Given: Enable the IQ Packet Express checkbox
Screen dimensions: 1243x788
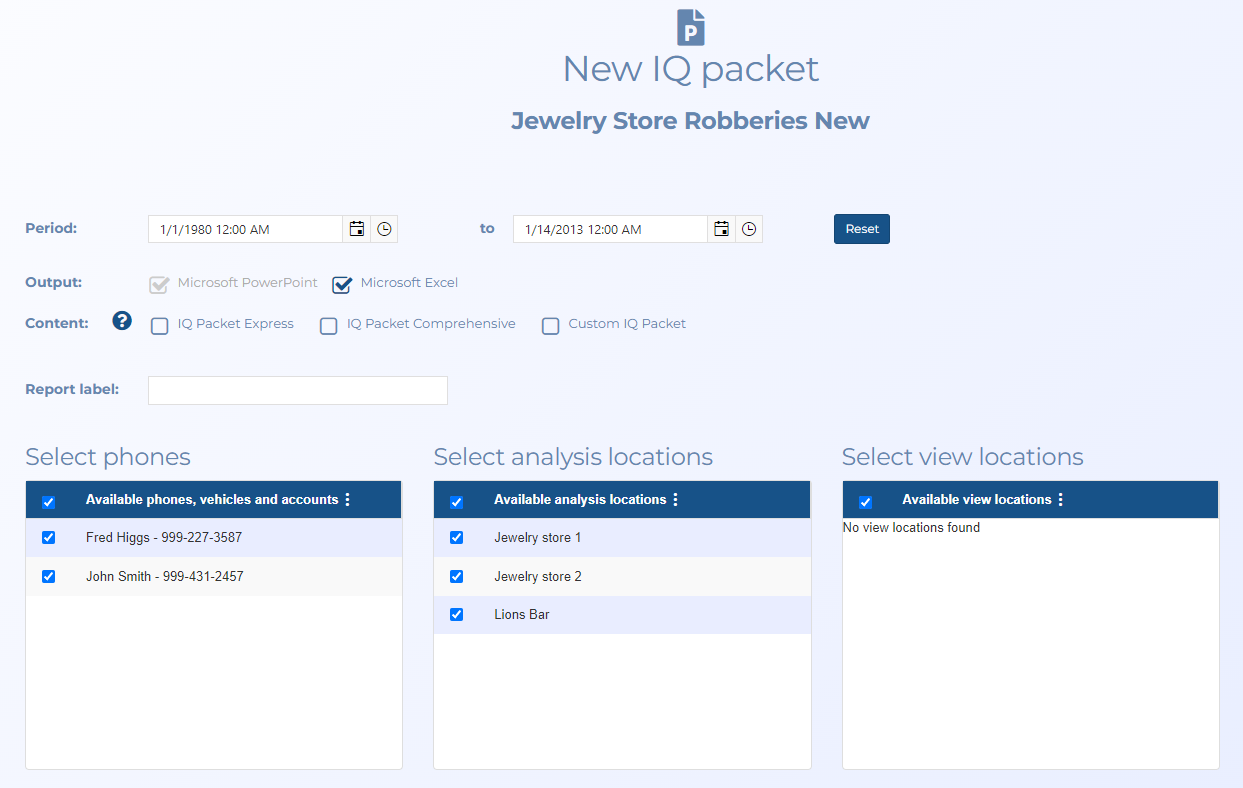Looking at the screenshot, I should [x=160, y=326].
